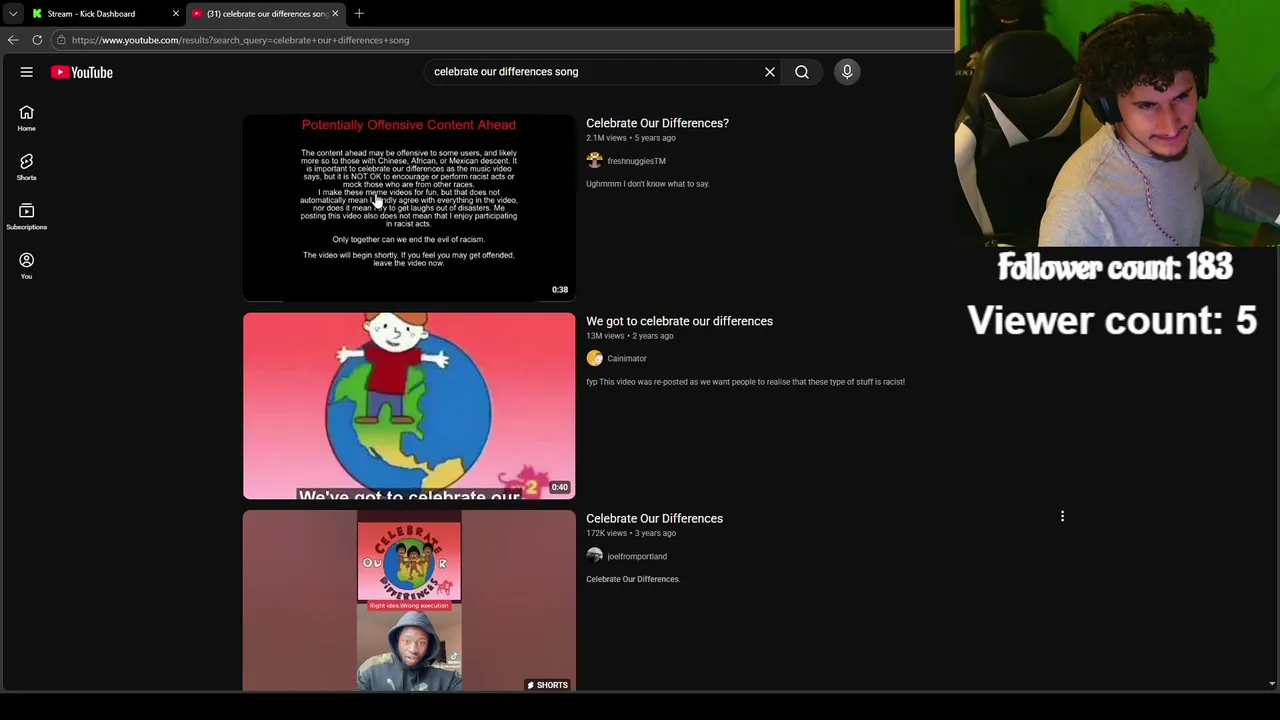Viewport: 1280px width, 720px height.
Task: Click joelfromportland channel avatar
Action: coord(595,556)
